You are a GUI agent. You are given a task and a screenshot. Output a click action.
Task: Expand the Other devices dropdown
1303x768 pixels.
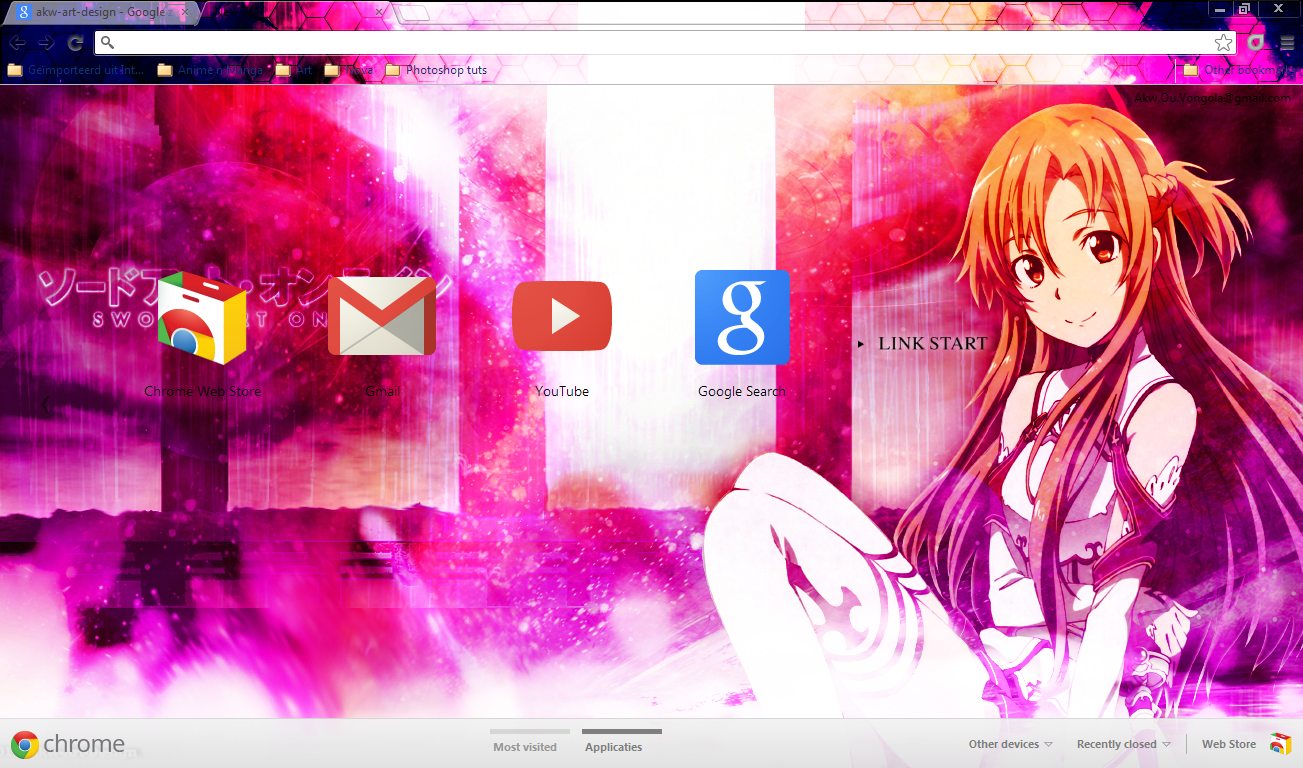[x=1010, y=744]
